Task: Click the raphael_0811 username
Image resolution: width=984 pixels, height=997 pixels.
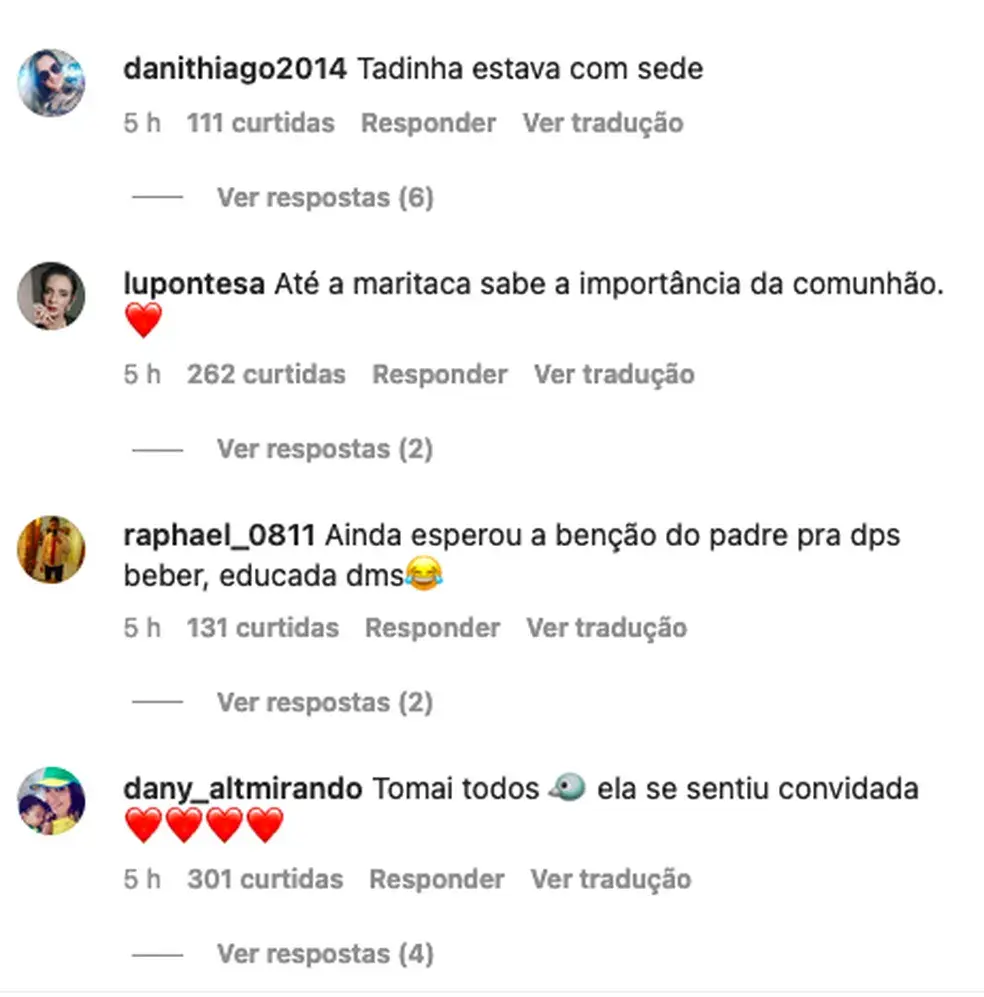Action: tap(219, 536)
